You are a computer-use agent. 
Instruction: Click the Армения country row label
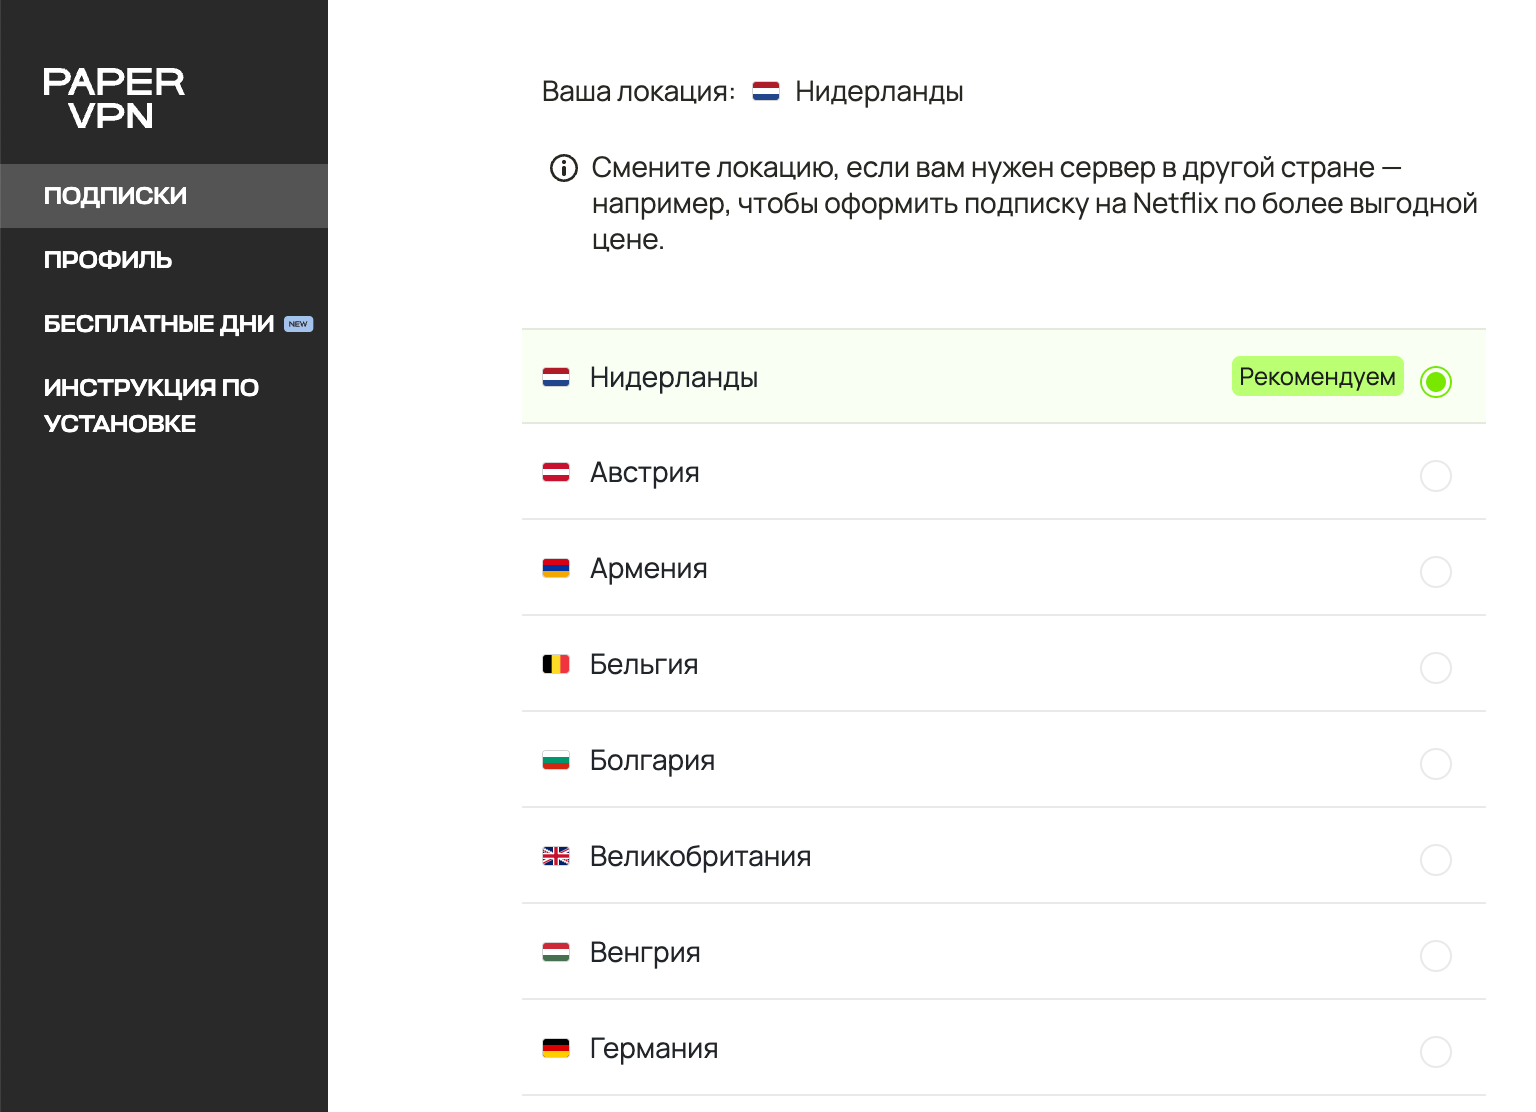tap(648, 569)
